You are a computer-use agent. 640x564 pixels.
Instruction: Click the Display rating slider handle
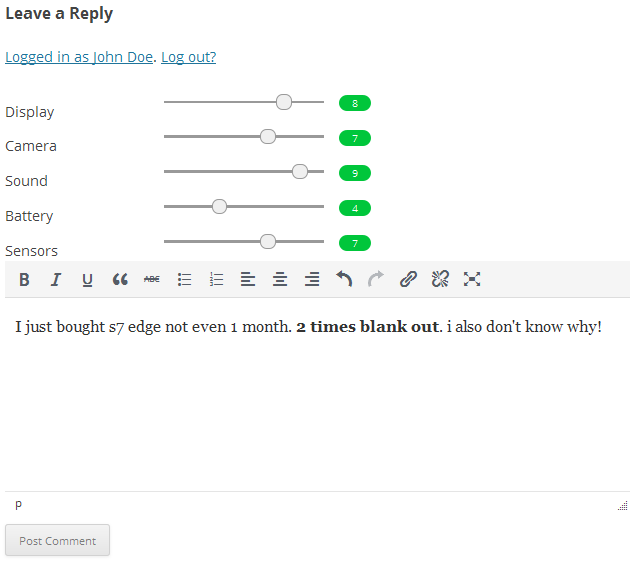point(284,102)
